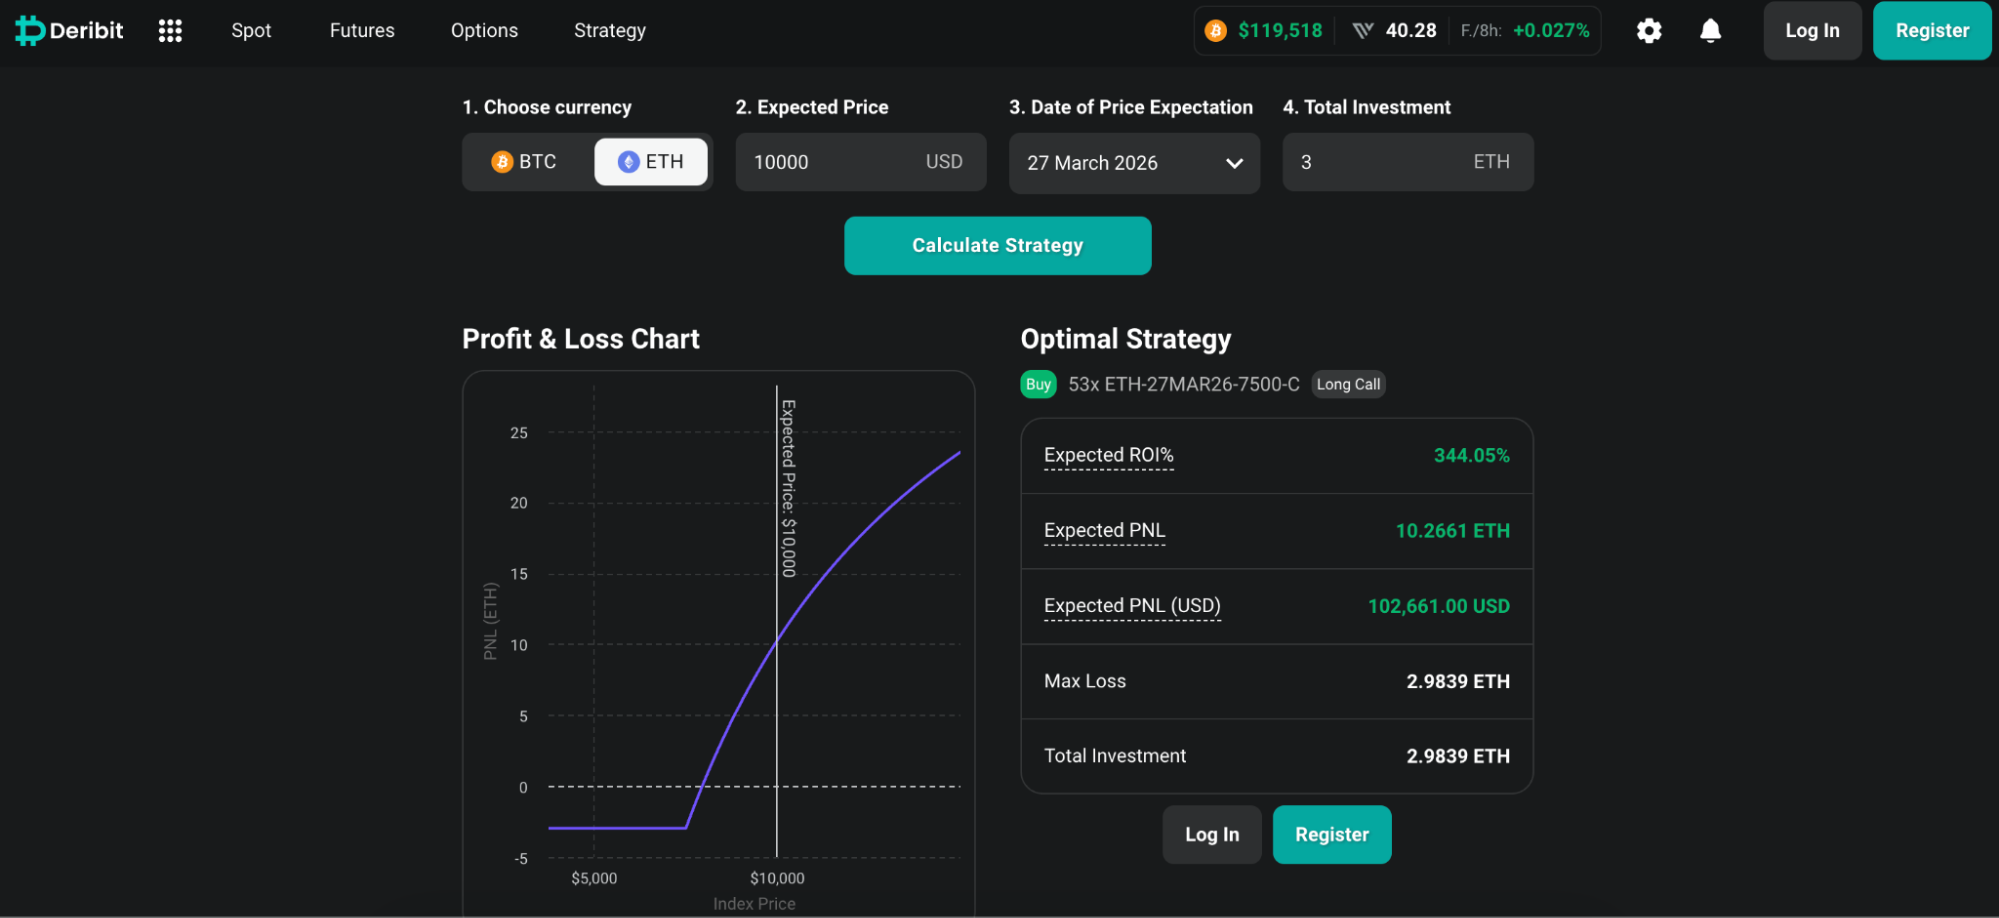Open notifications with the bell icon

tap(1710, 30)
